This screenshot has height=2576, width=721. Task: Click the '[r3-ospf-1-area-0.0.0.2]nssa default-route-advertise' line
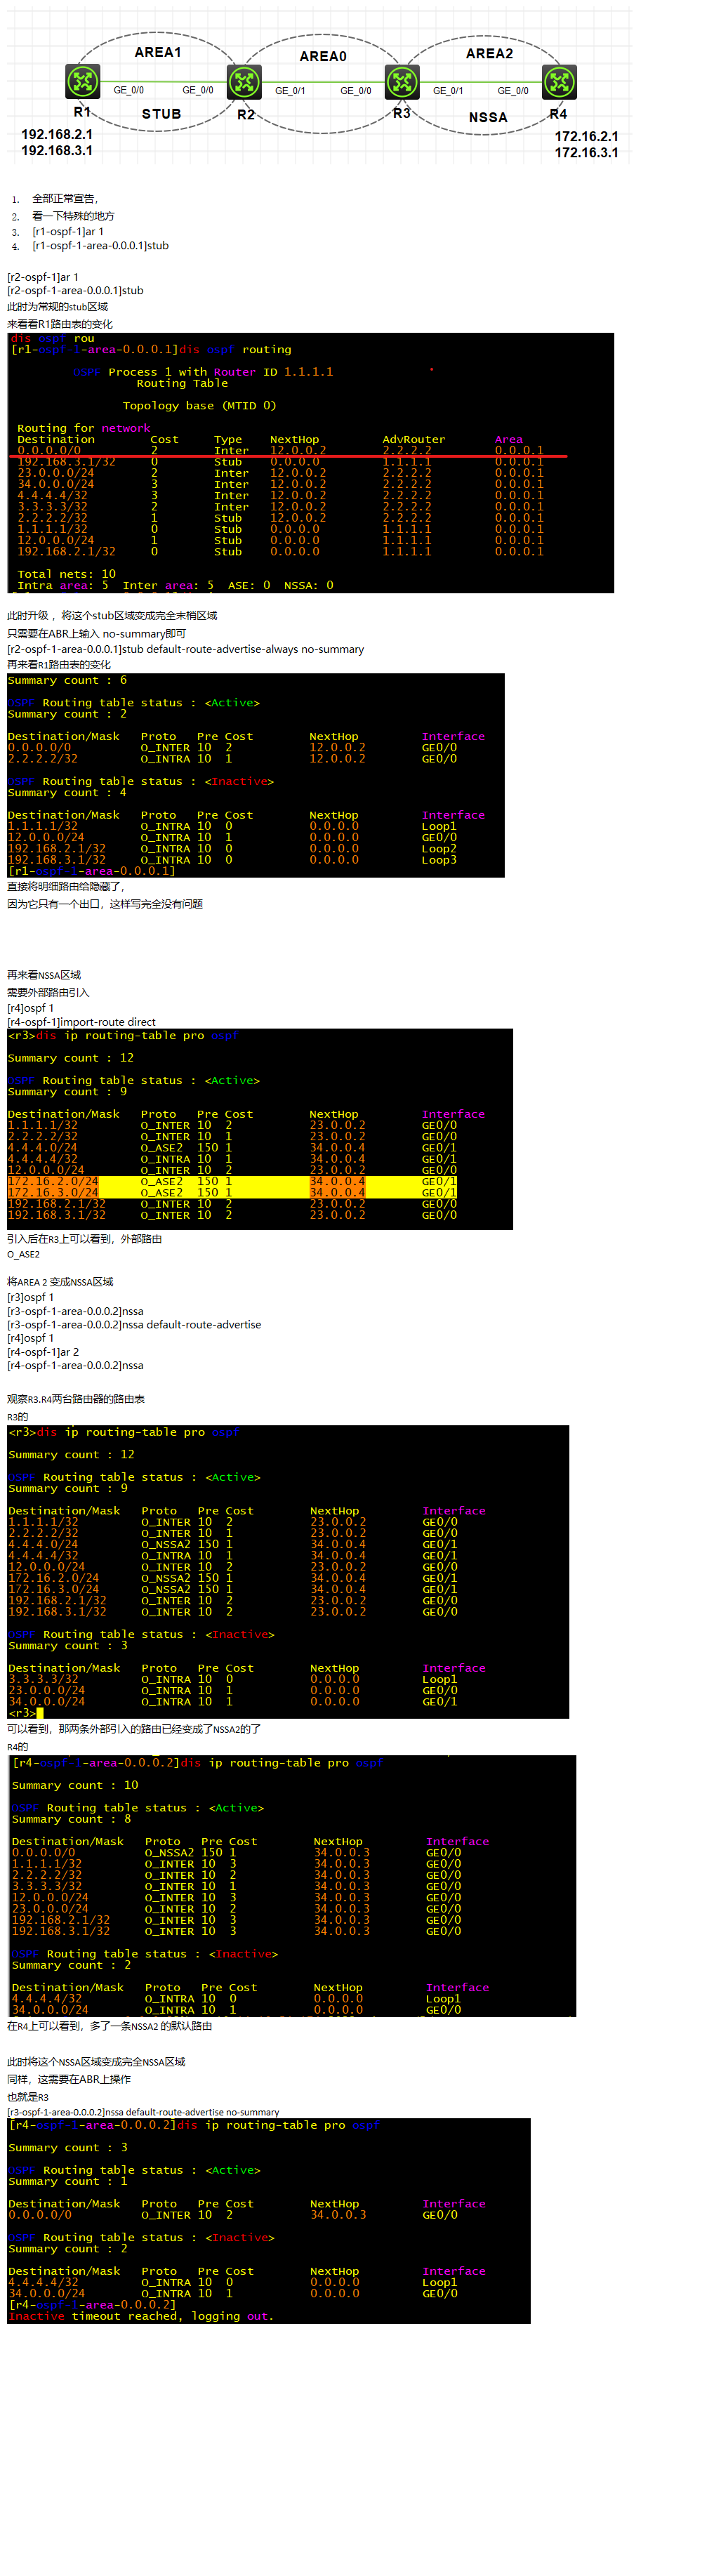click(x=134, y=1325)
